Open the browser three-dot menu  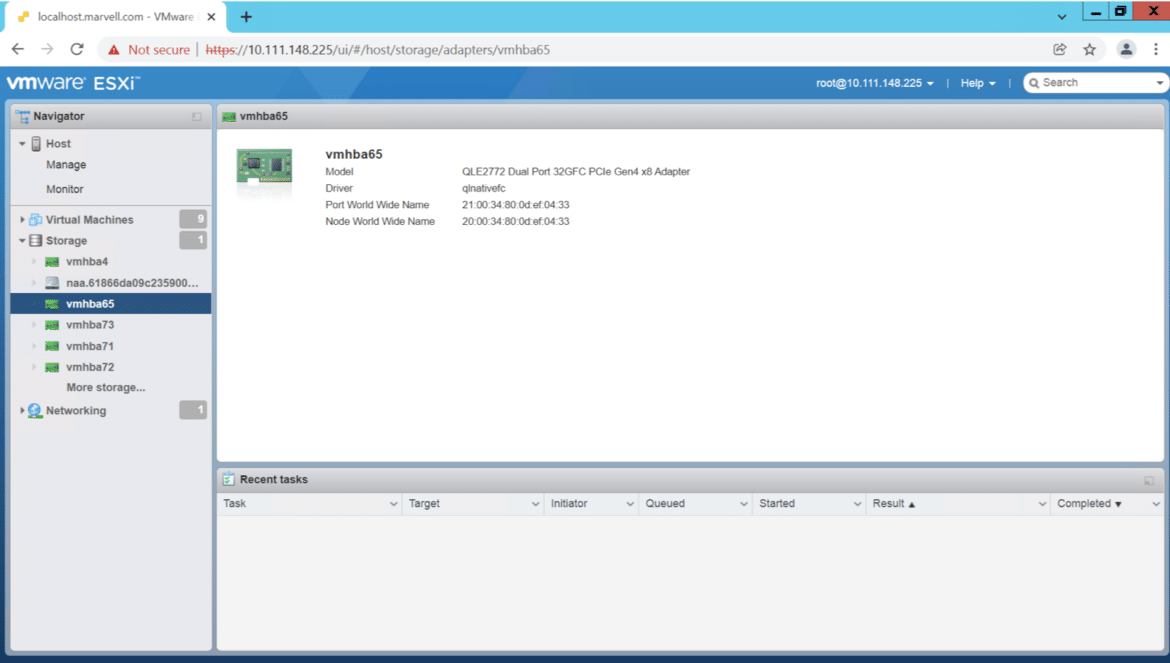pos(1156,49)
